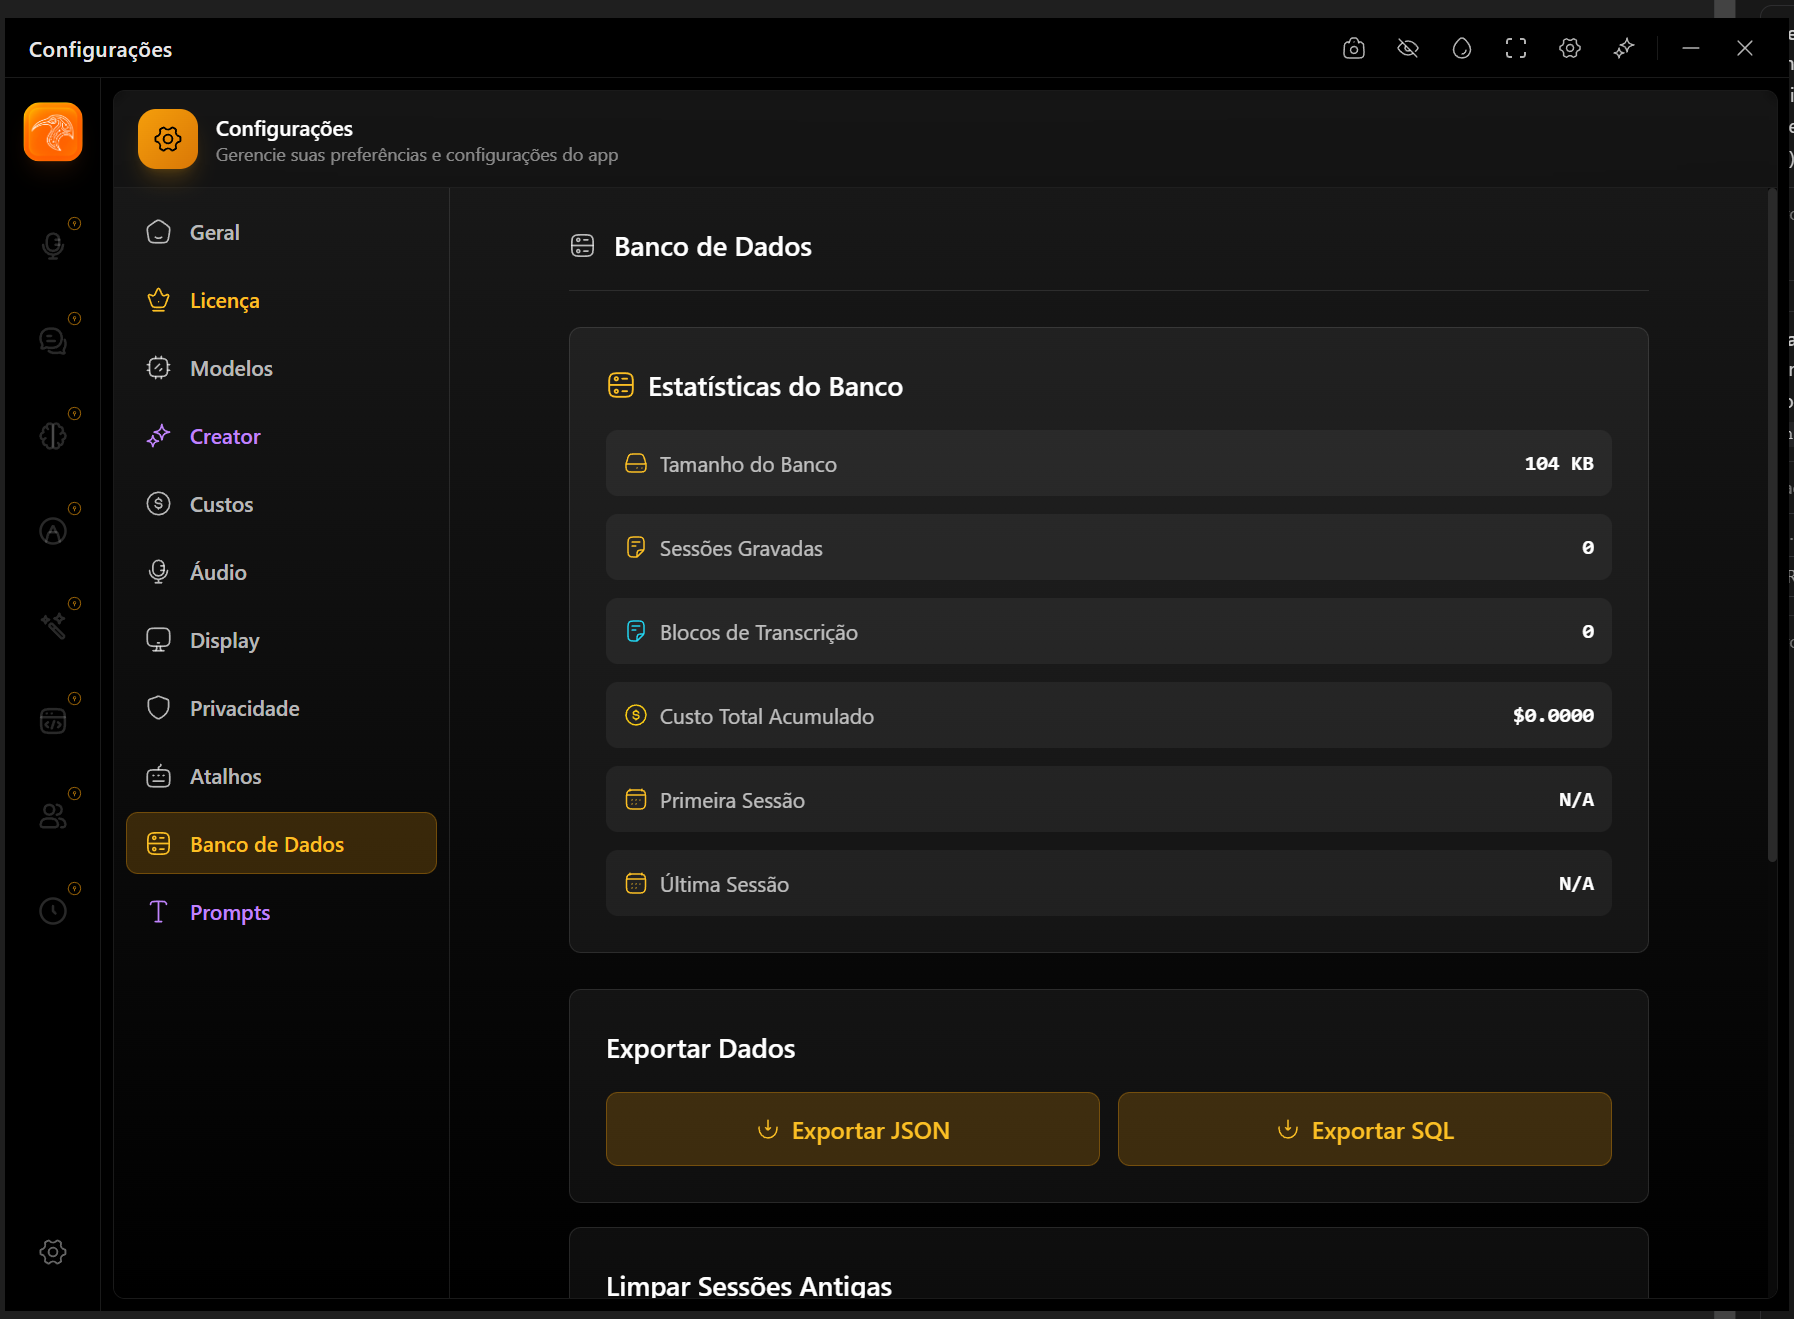Open the Atalhos settings category
1794x1319 pixels.
[281, 776]
